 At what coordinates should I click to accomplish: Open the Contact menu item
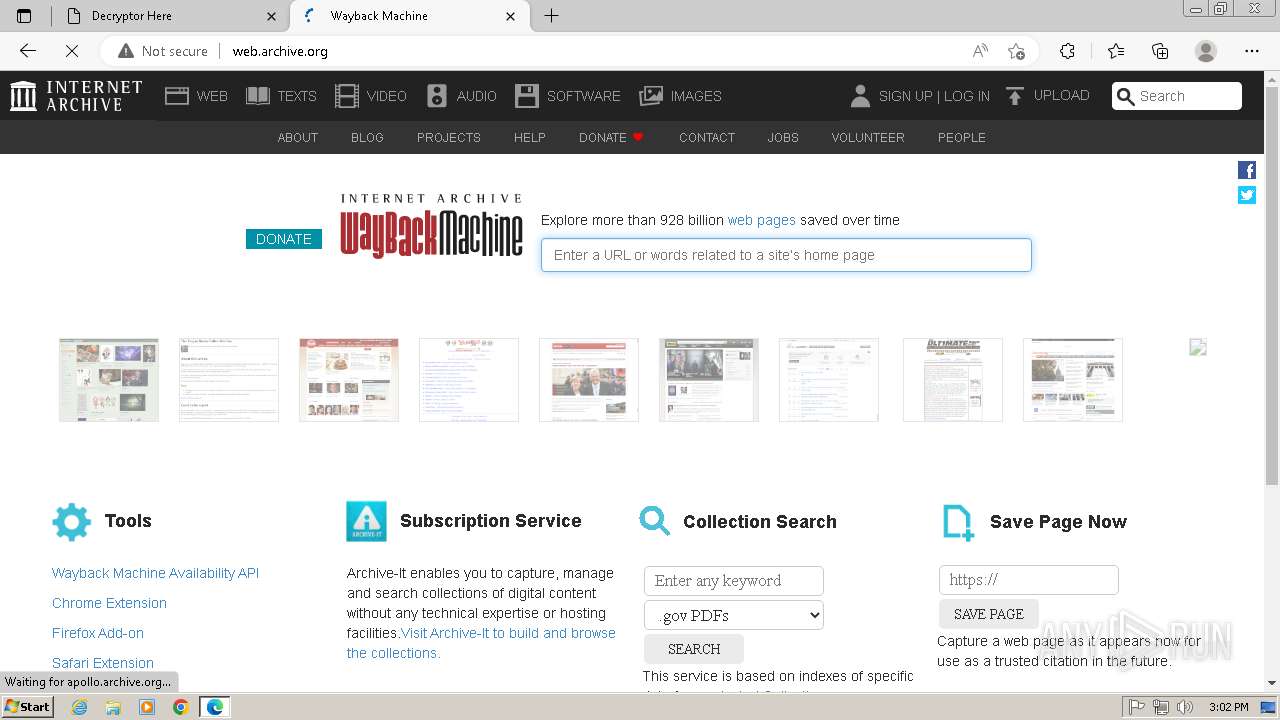pyautogui.click(x=707, y=138)
